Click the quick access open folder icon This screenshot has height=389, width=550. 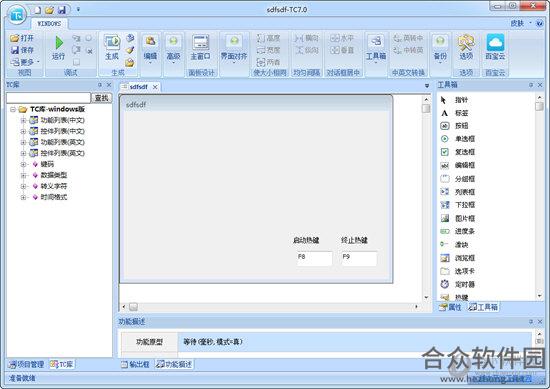tap(49, 10)
